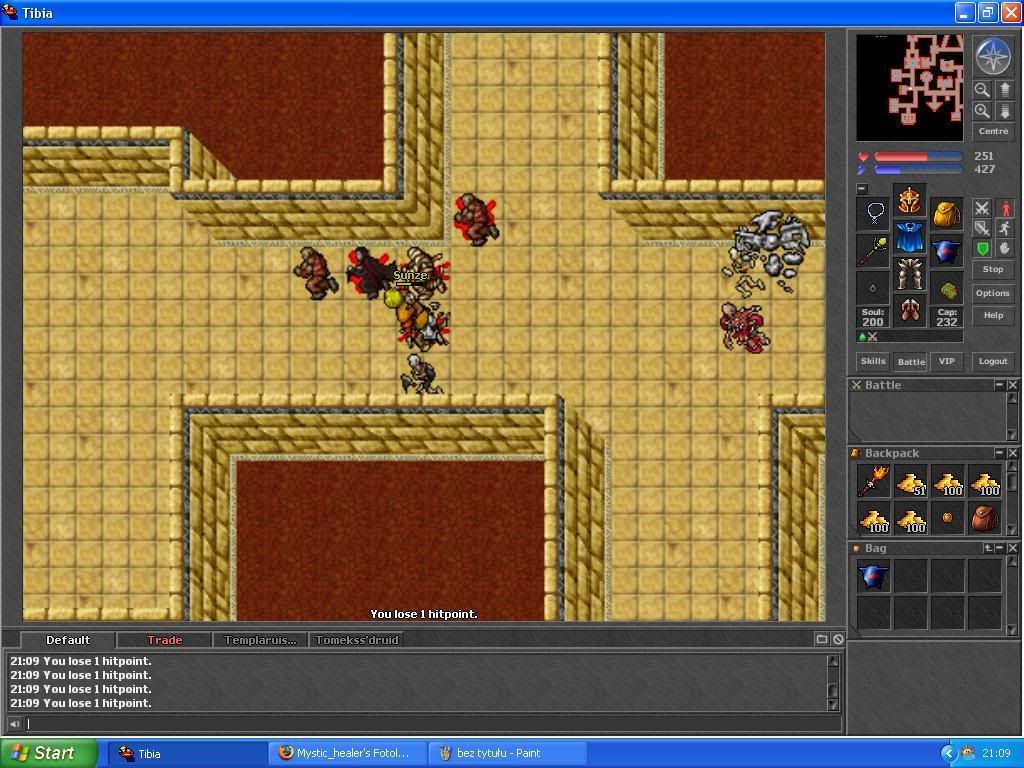Click the chat text input field
This screenshot has height=768, width=1024.
pyautogui.click(x=432, y=724)
